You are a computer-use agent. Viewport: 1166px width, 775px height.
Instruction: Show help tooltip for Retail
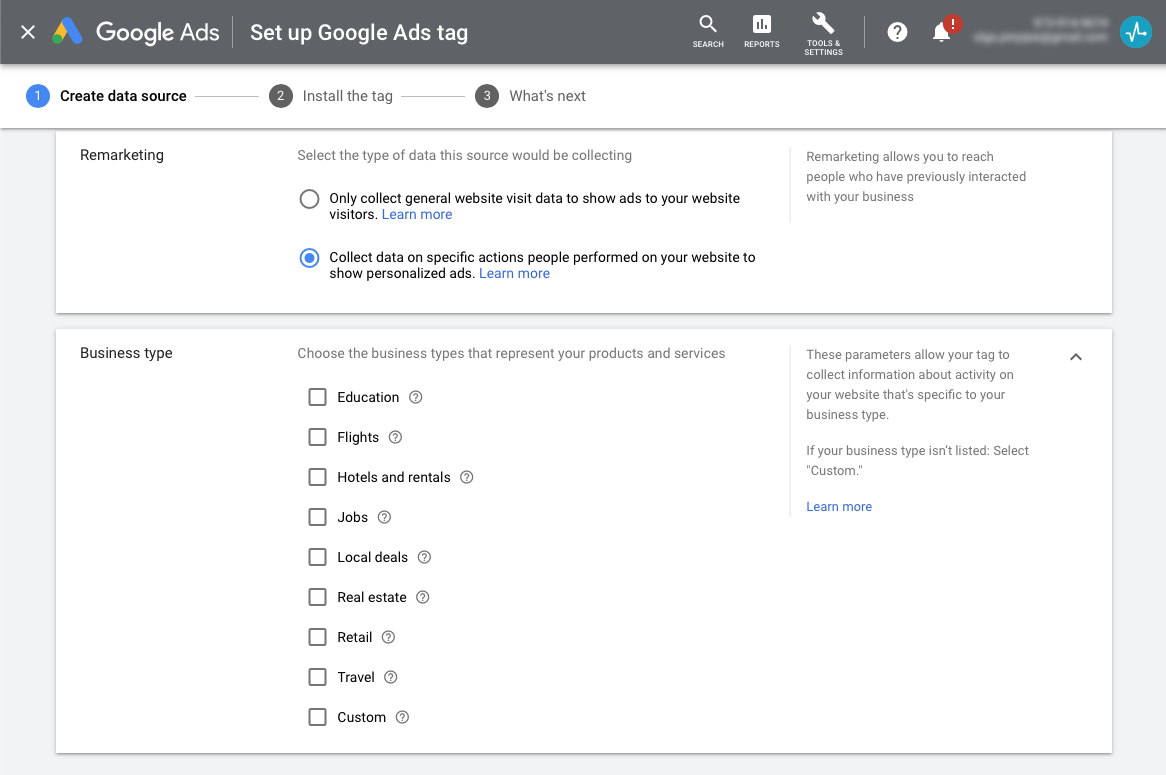(389, 637)
